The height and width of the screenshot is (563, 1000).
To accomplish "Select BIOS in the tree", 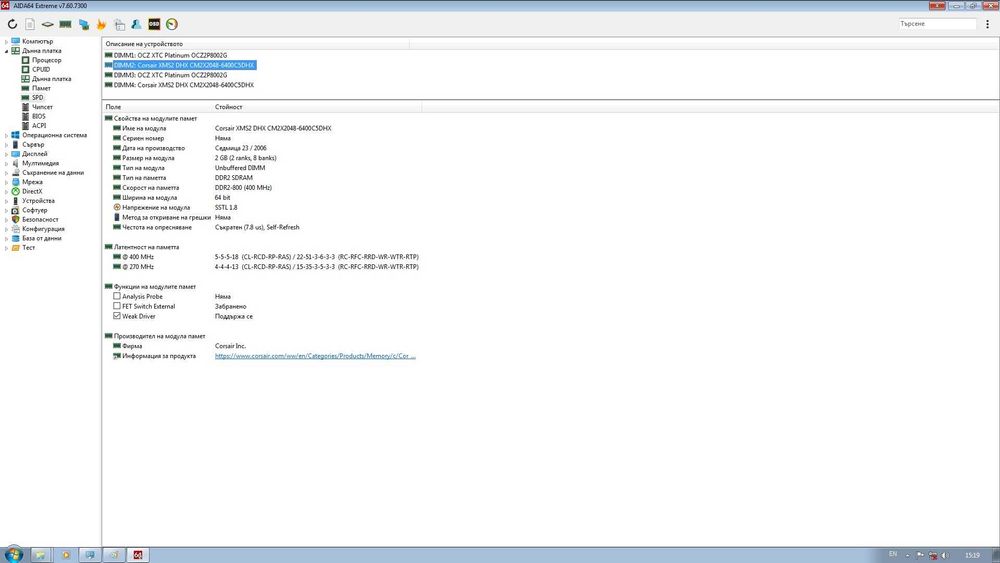I will [x=38, y=116].
